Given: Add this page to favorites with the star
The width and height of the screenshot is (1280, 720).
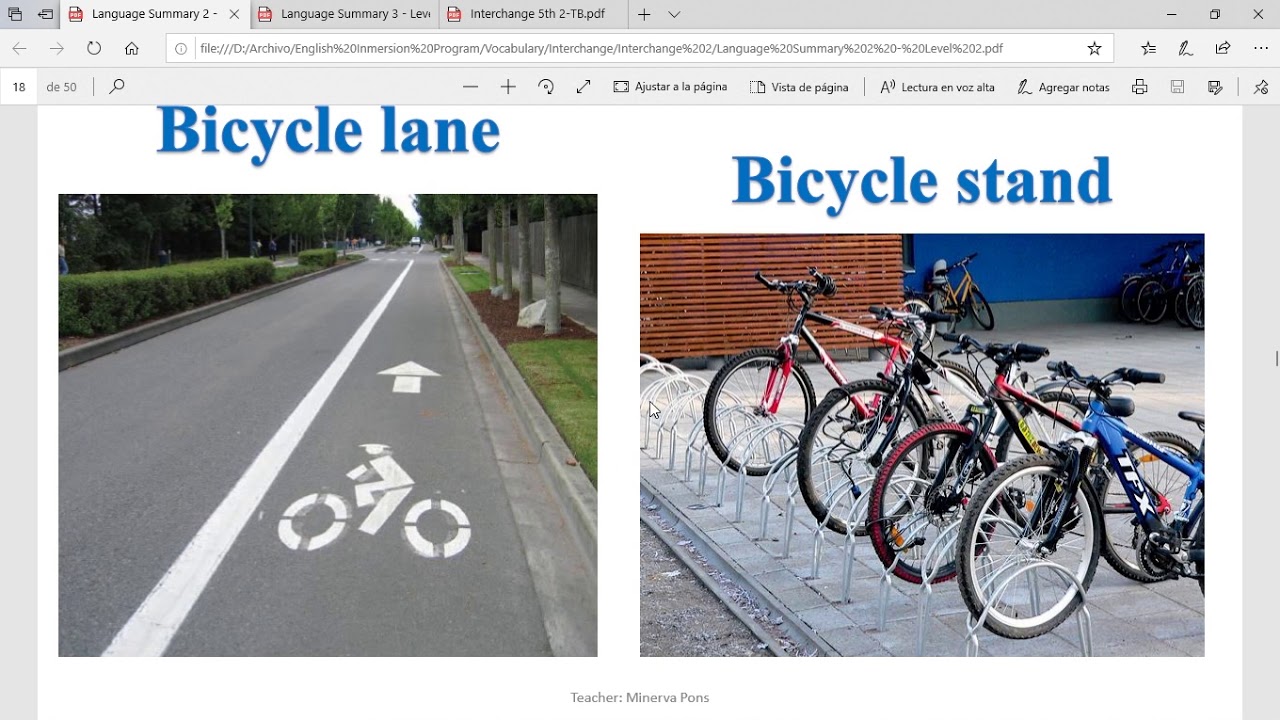Looking at the screenshot, I should 1094,48.
